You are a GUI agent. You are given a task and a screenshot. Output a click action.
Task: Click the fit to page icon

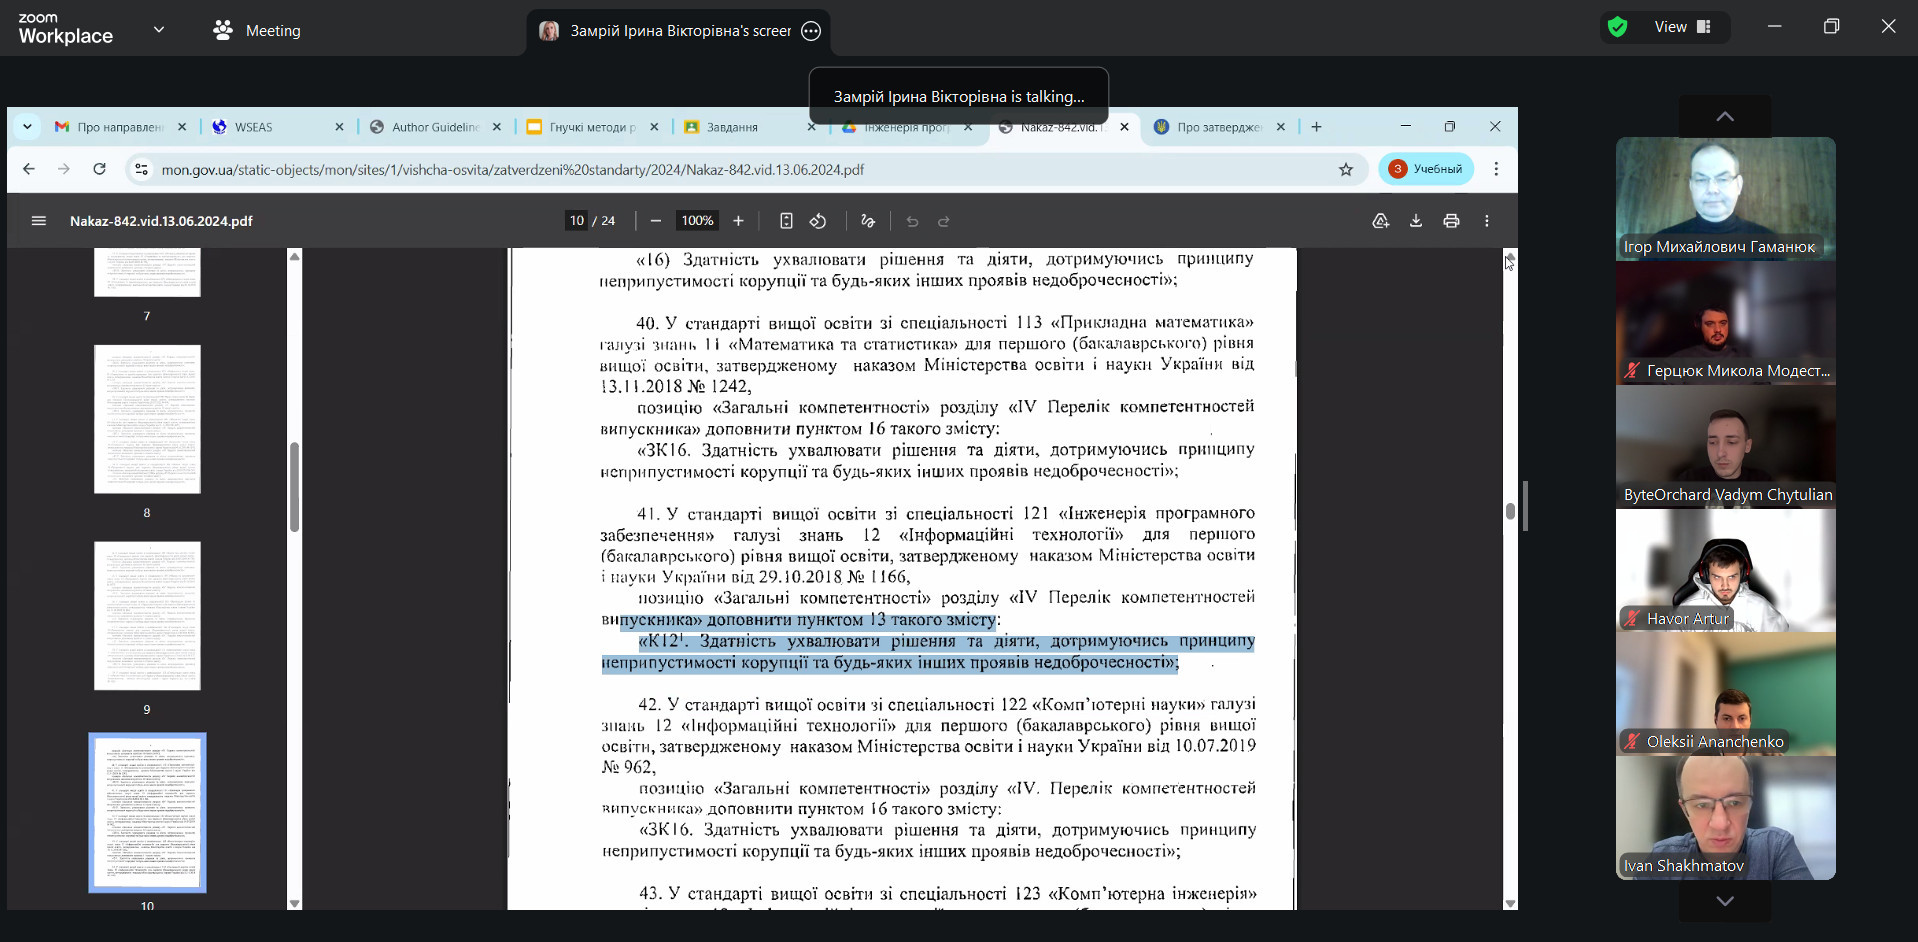pos(786,221)
